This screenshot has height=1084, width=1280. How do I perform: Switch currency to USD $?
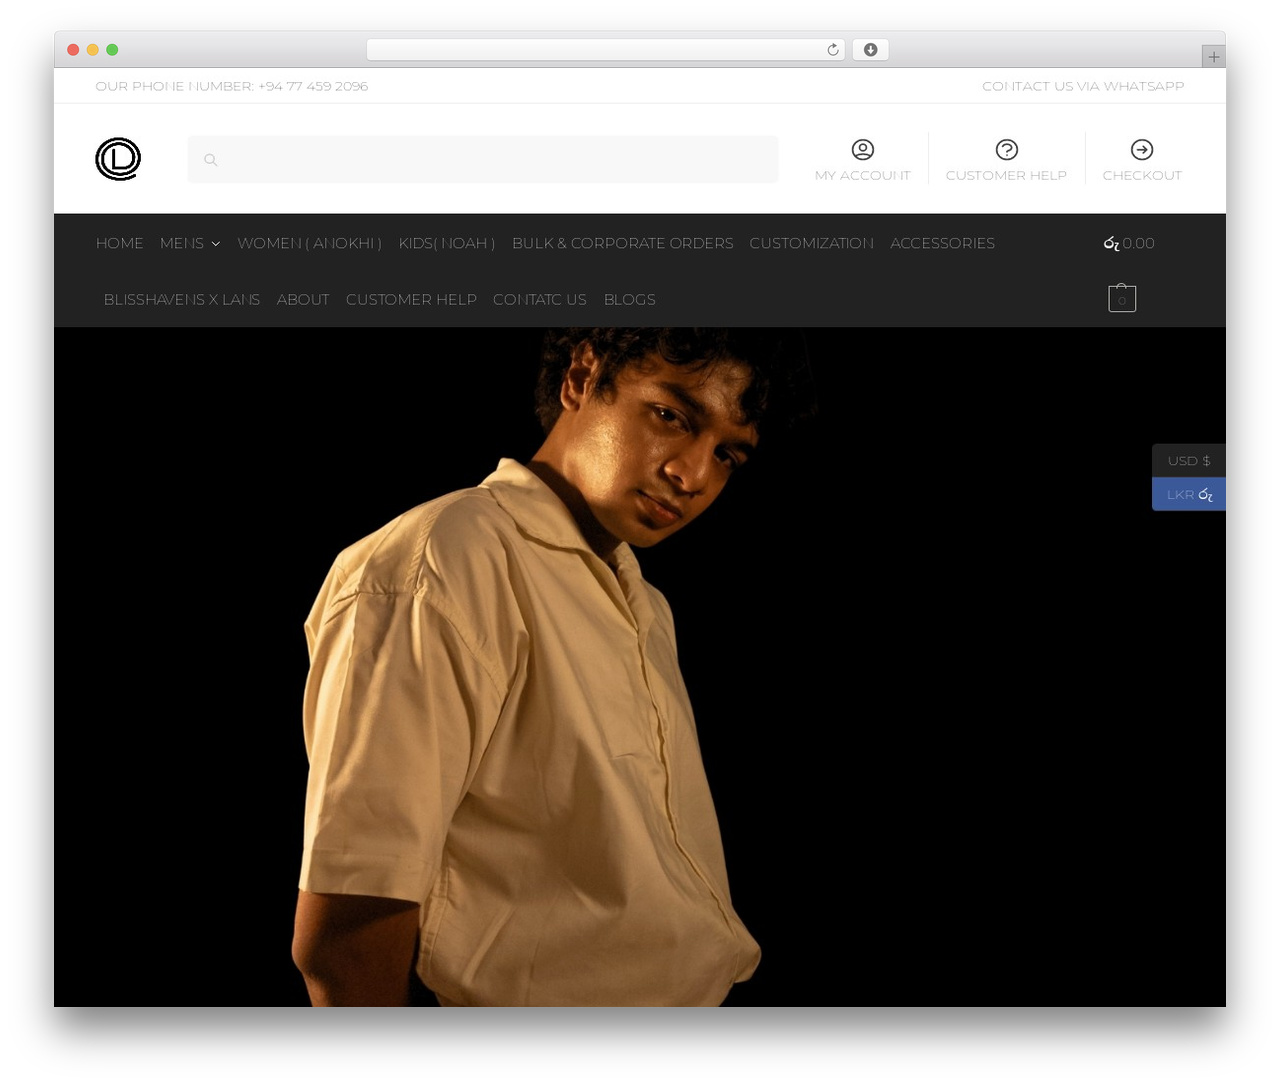tap(1189, 461)
